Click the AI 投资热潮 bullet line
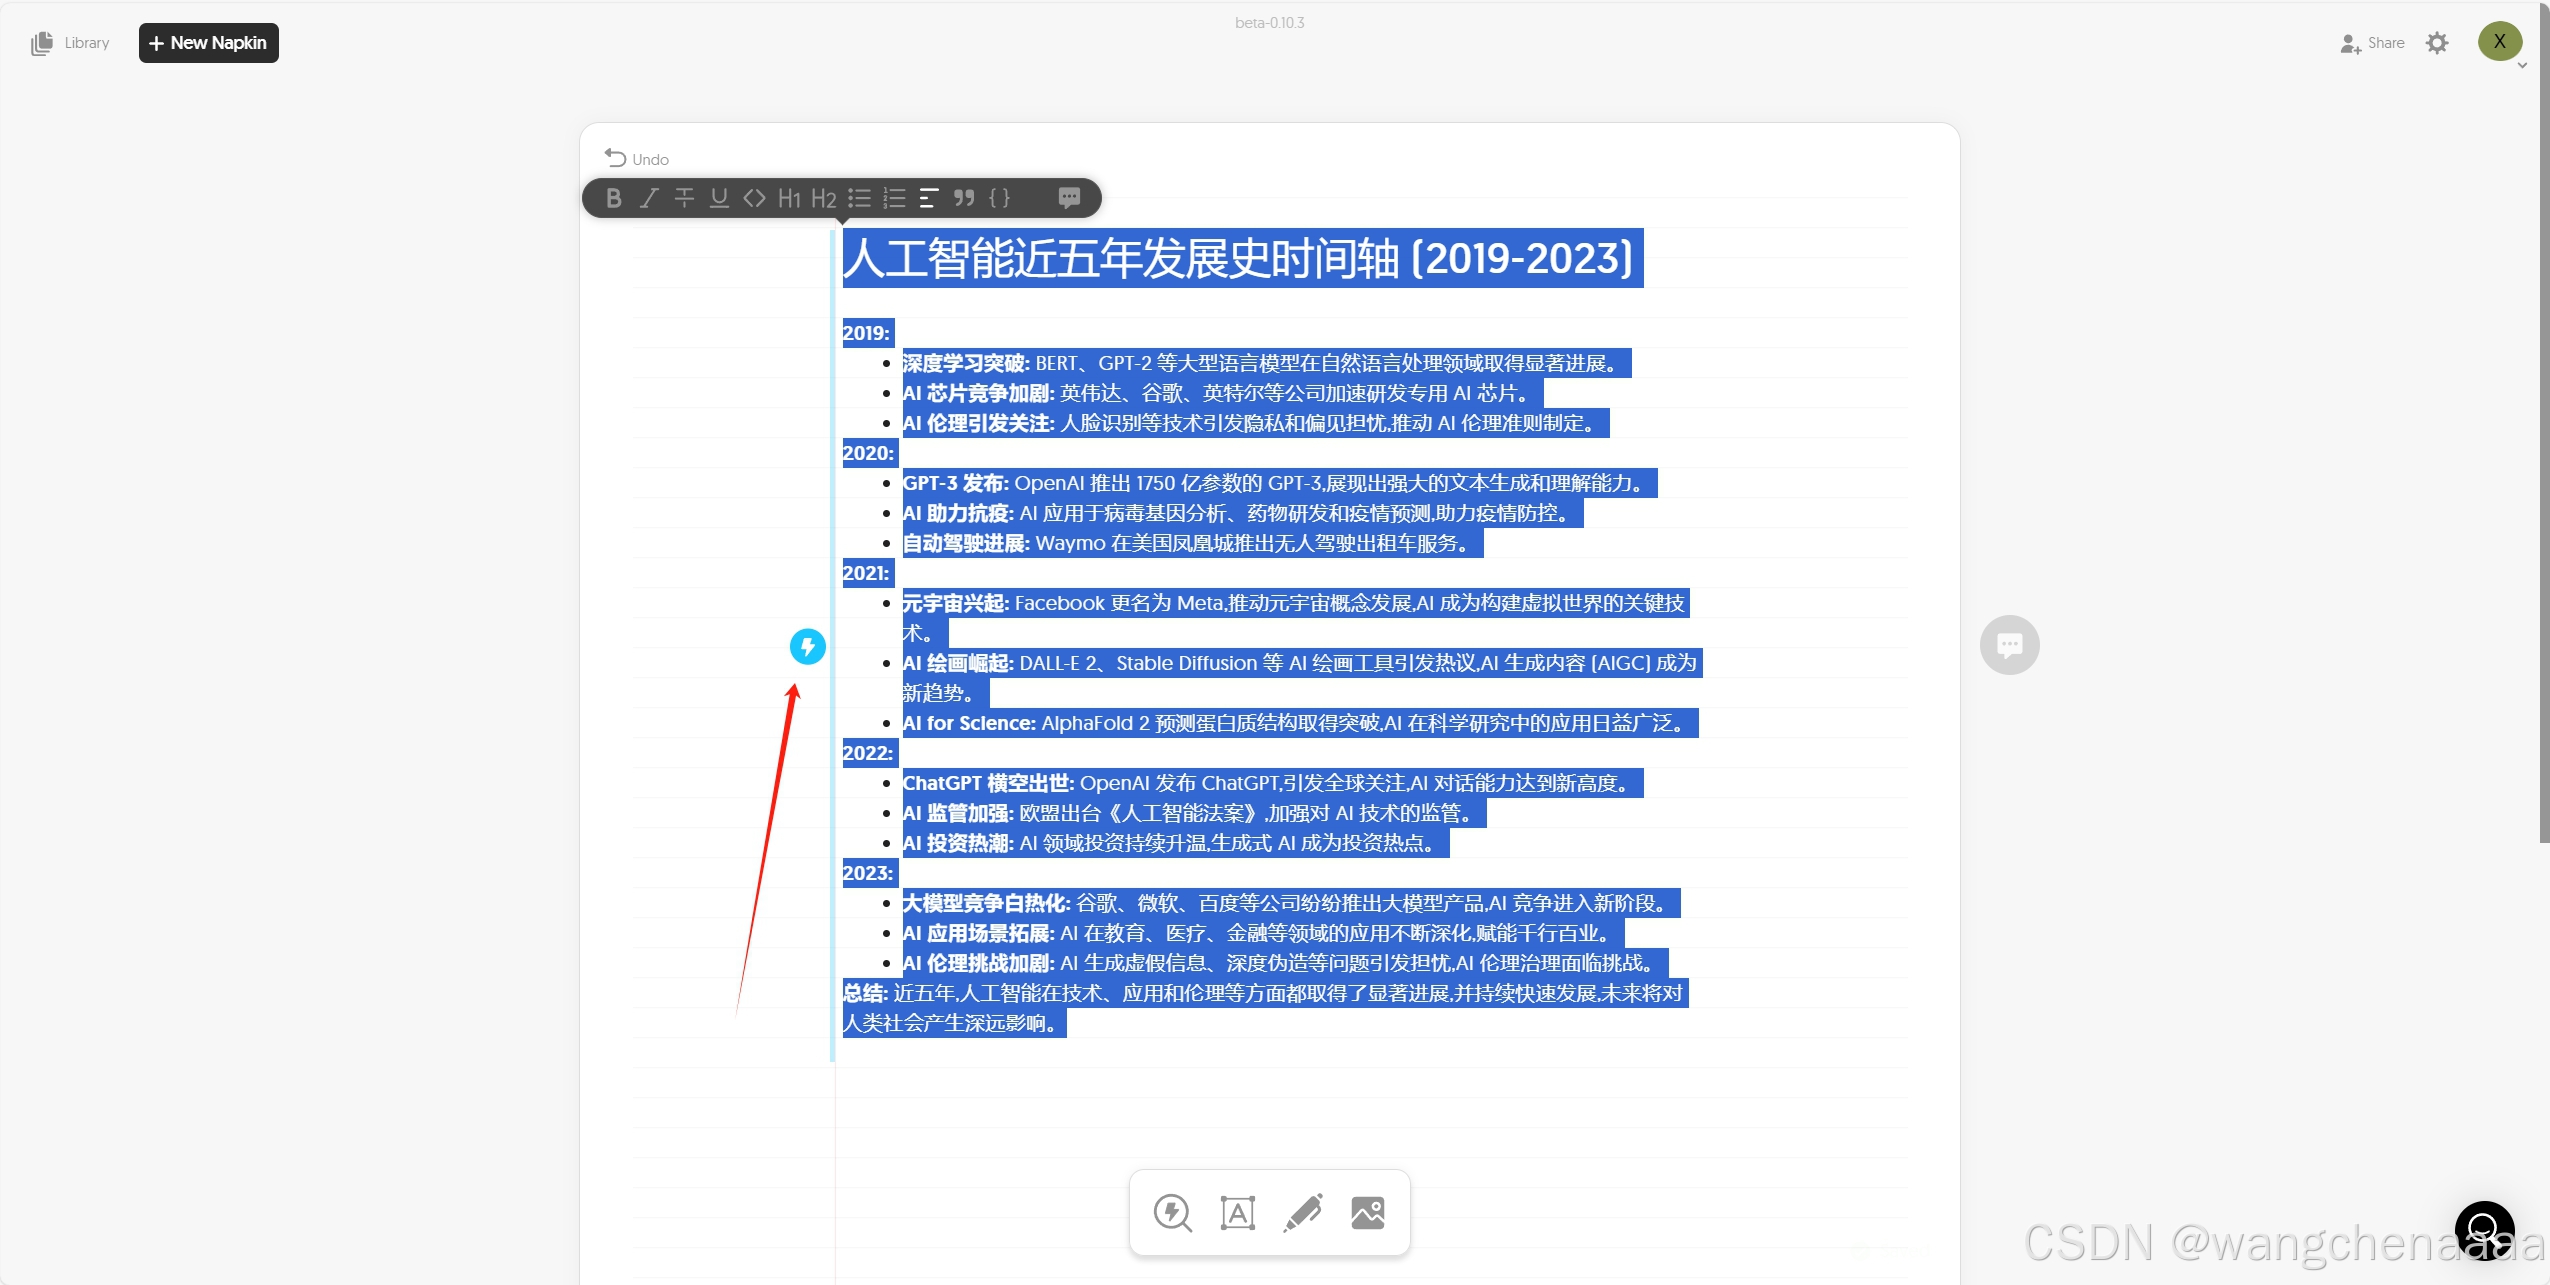2550x1285 pixels. coord(1175,843)
